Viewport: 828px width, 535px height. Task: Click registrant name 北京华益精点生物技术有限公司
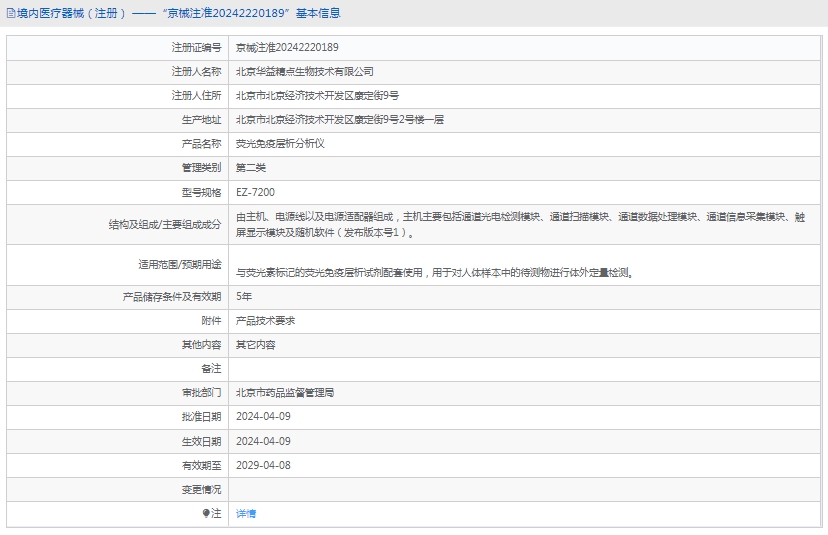click(x=305, y=71)
